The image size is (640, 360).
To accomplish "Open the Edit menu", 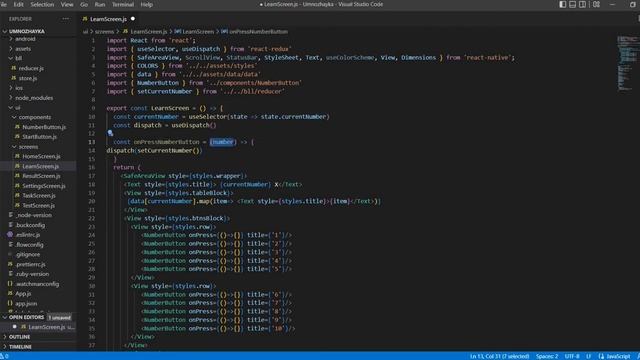I will [x=18, y=4].
